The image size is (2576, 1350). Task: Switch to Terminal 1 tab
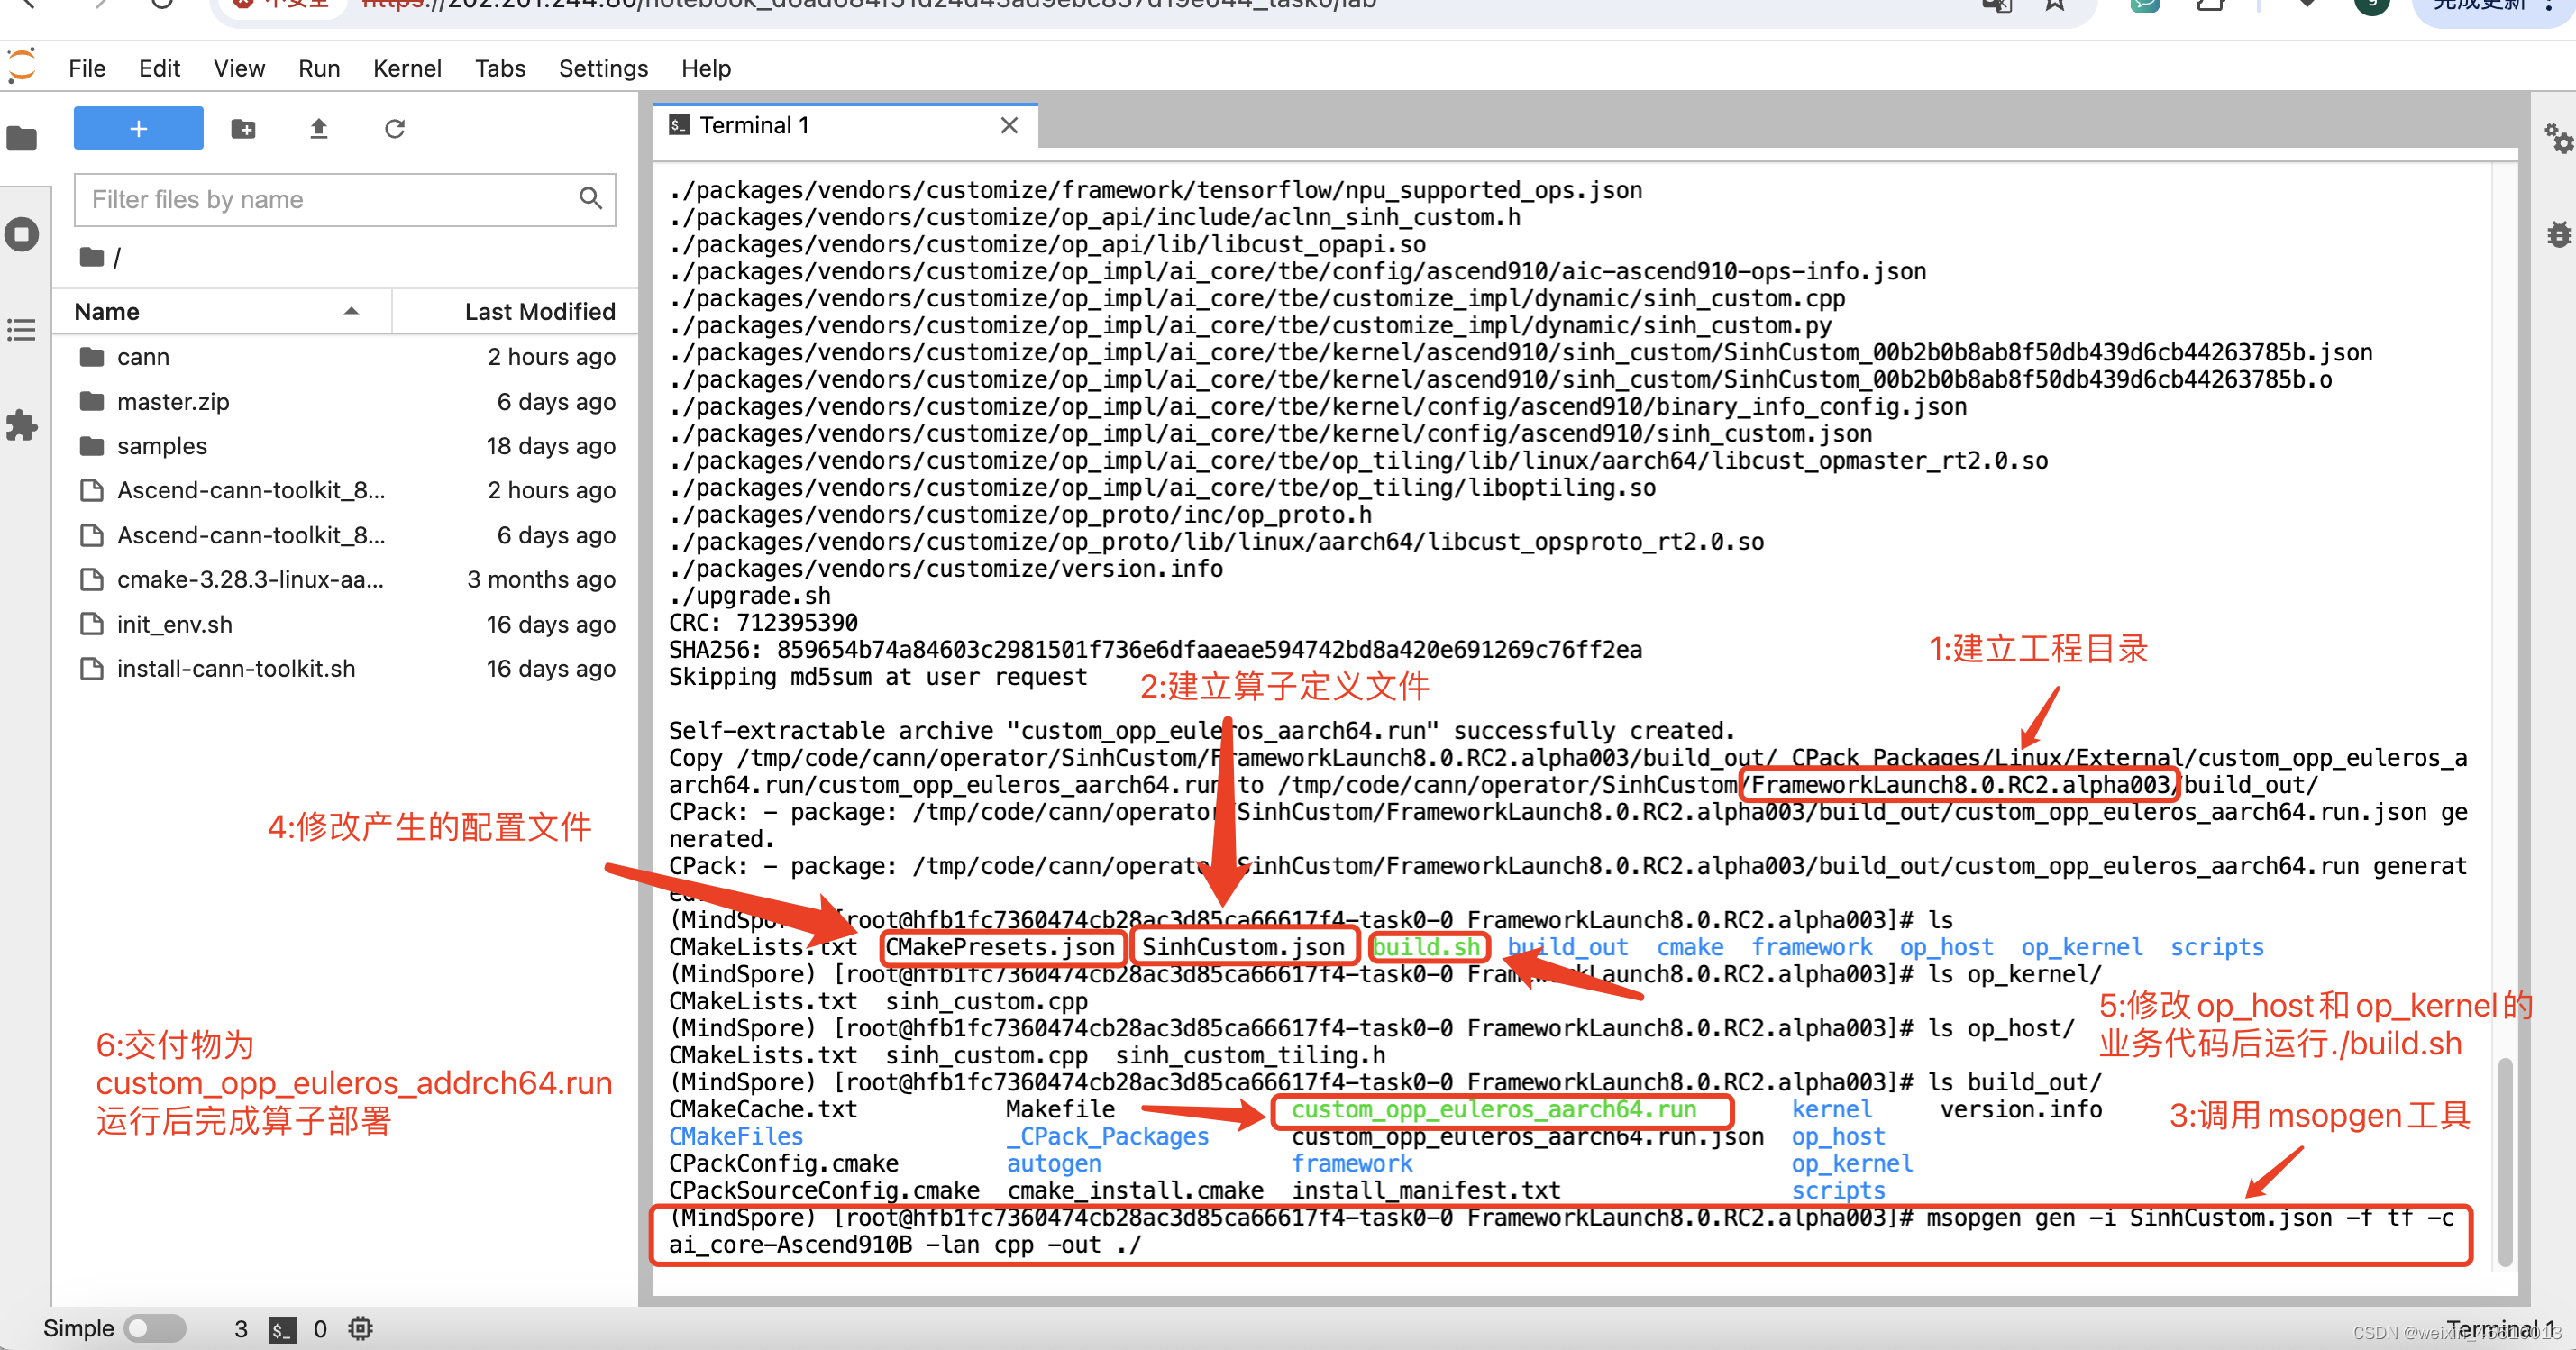pos(754,125)
